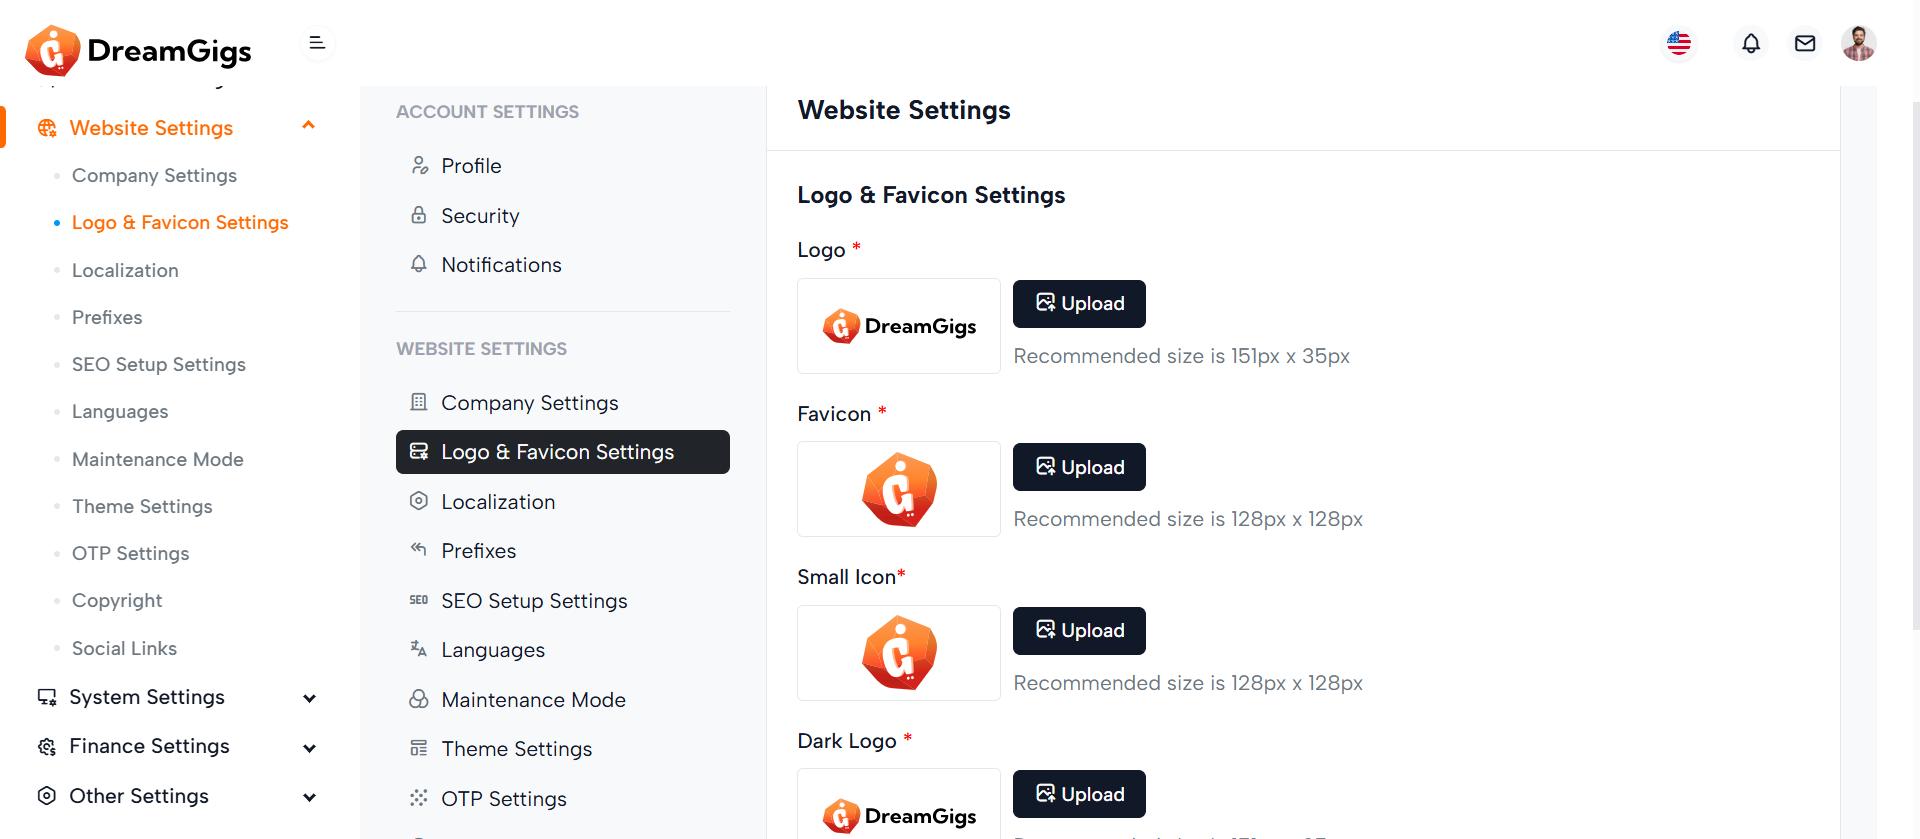Expand the Other Settings section

click(309, 797)
